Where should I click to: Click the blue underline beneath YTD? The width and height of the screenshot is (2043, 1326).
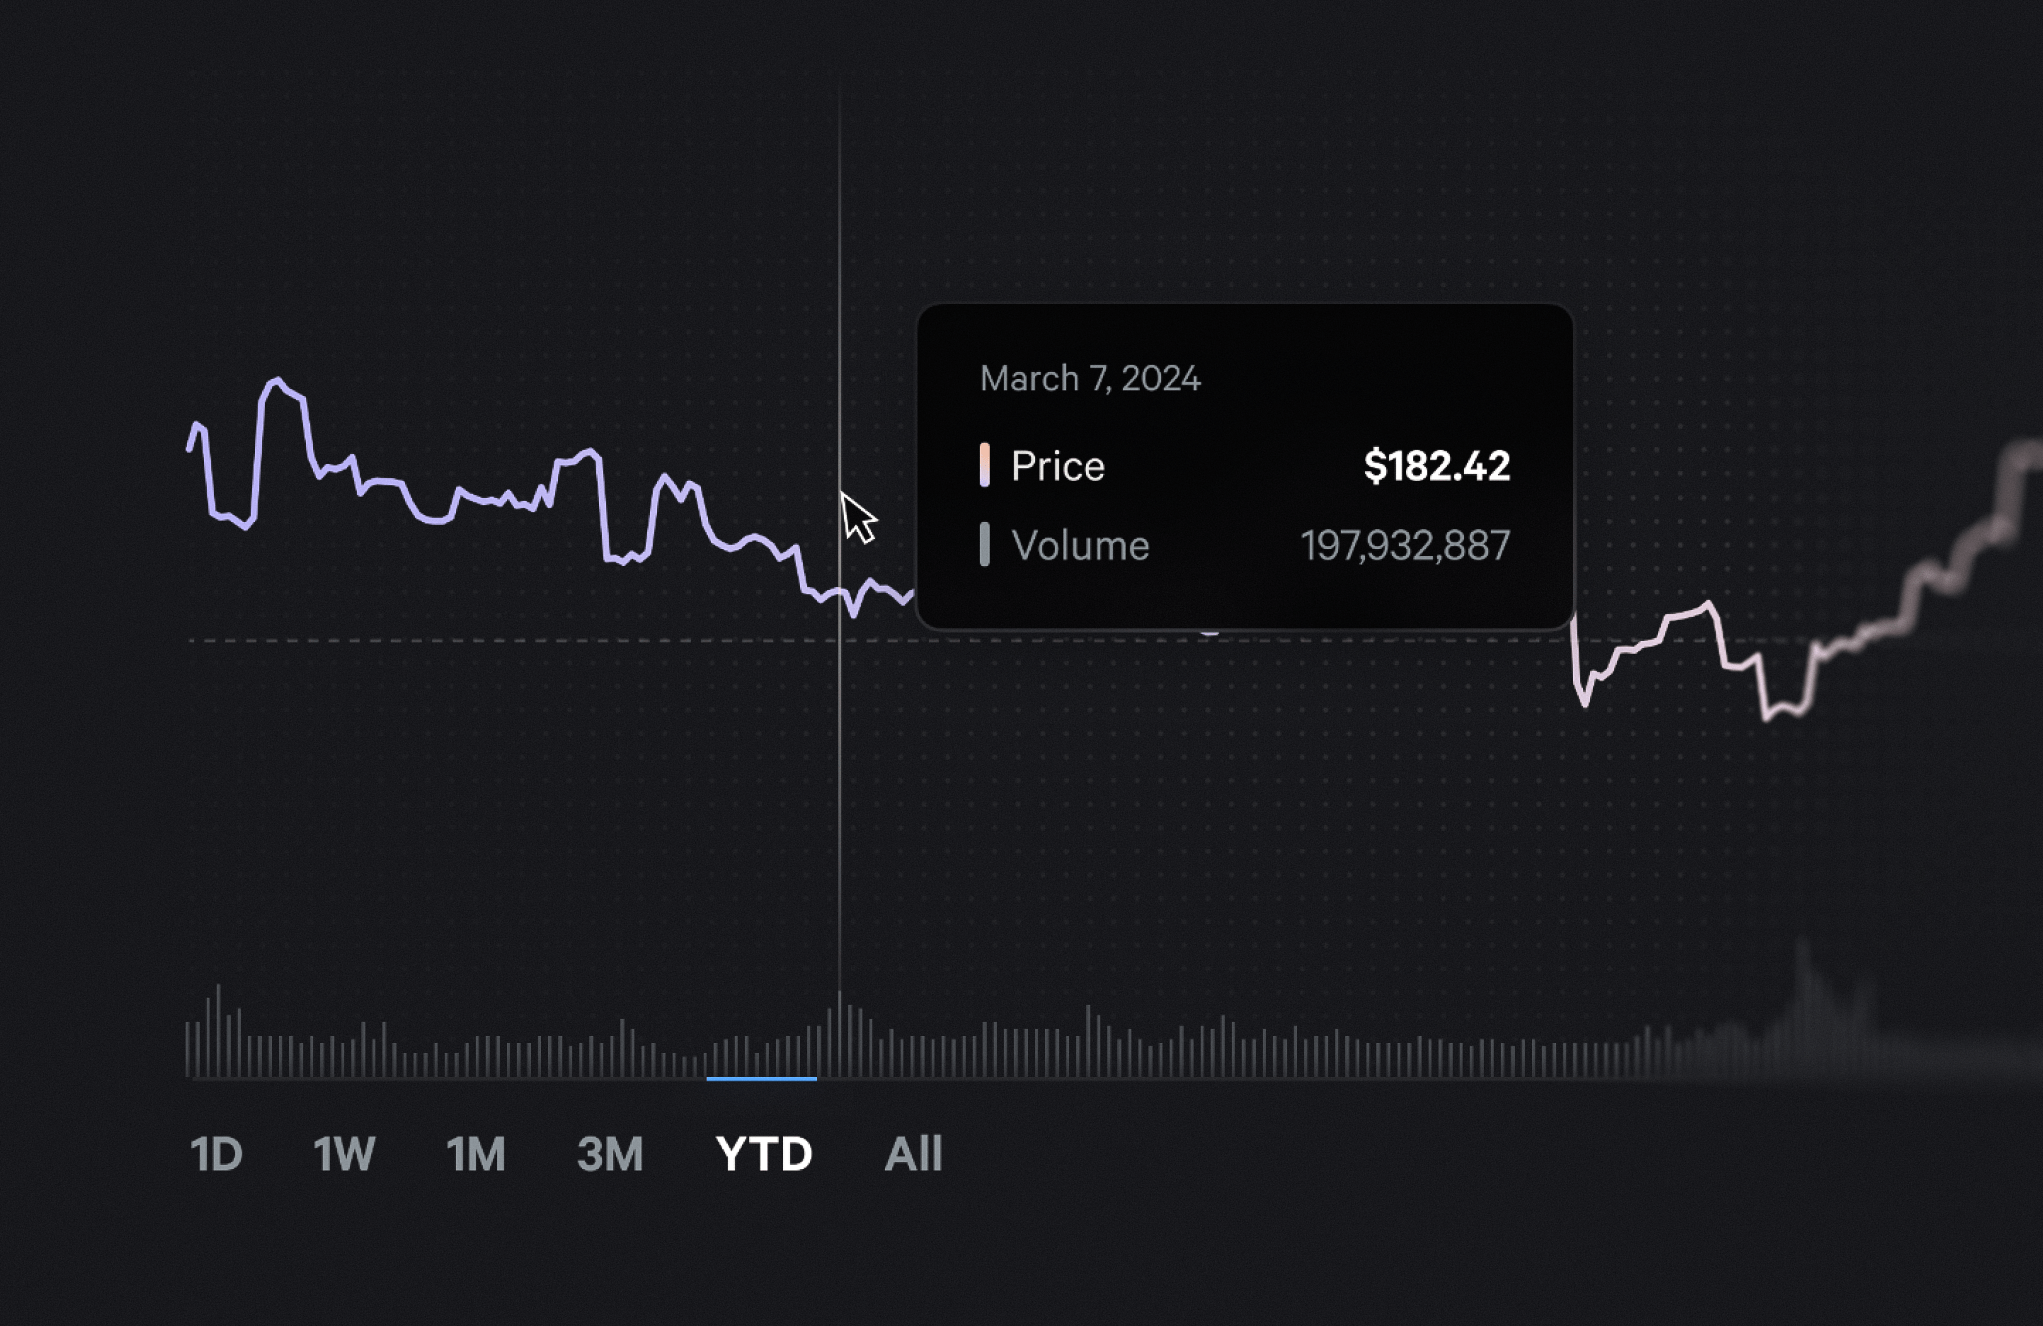point(761,1079)
